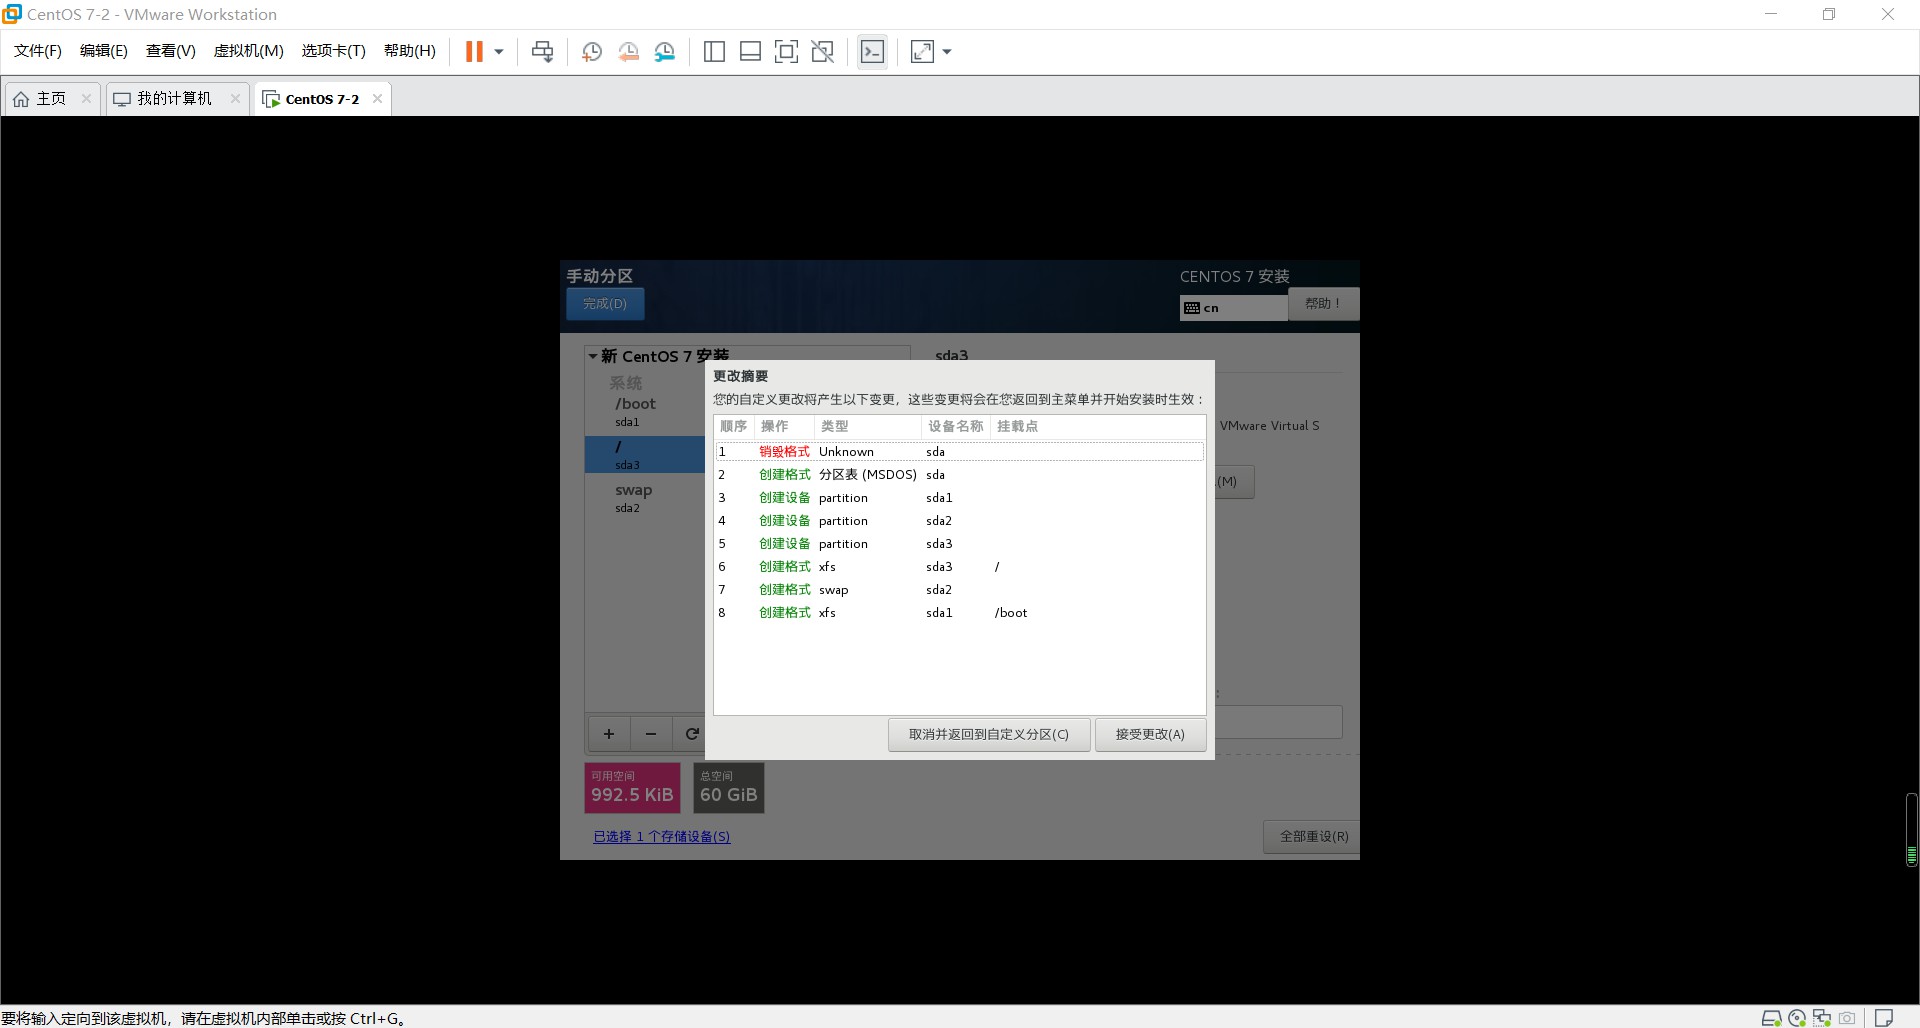This screenshot has height=1028, width=1920.
Task: Select row 8 创建格式 xfs /boot
Action: click(959, 613)
